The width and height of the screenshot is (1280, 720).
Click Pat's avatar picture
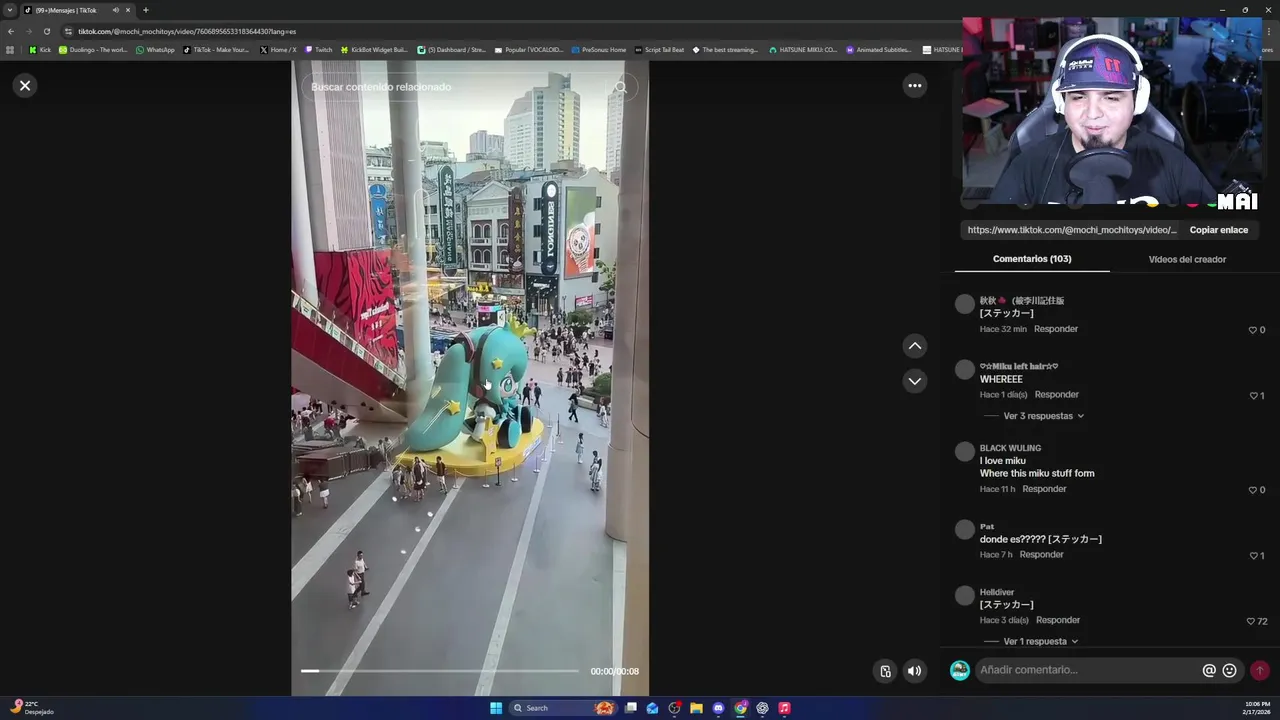pyautogui.click(x=964, y=530)
